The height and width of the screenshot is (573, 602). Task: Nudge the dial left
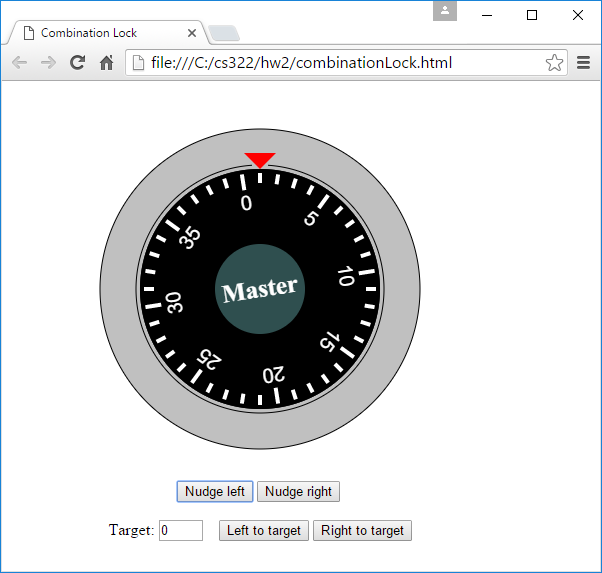point(215,492)
